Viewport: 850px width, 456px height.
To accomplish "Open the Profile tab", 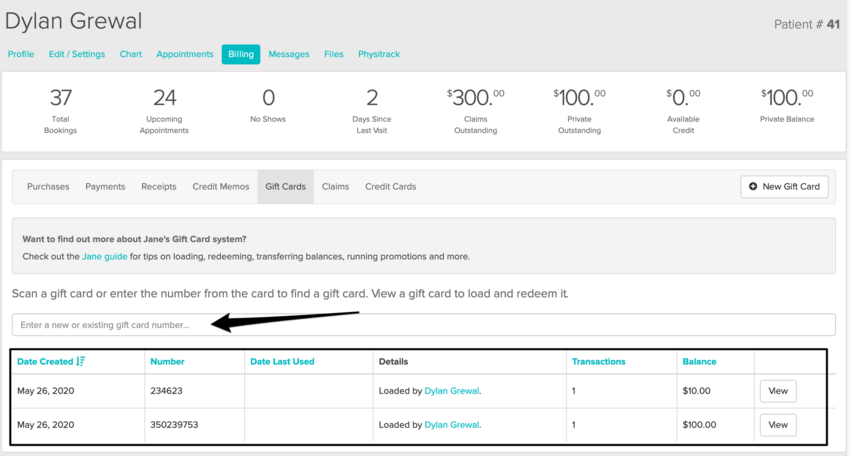I will (x=21, y=54).
